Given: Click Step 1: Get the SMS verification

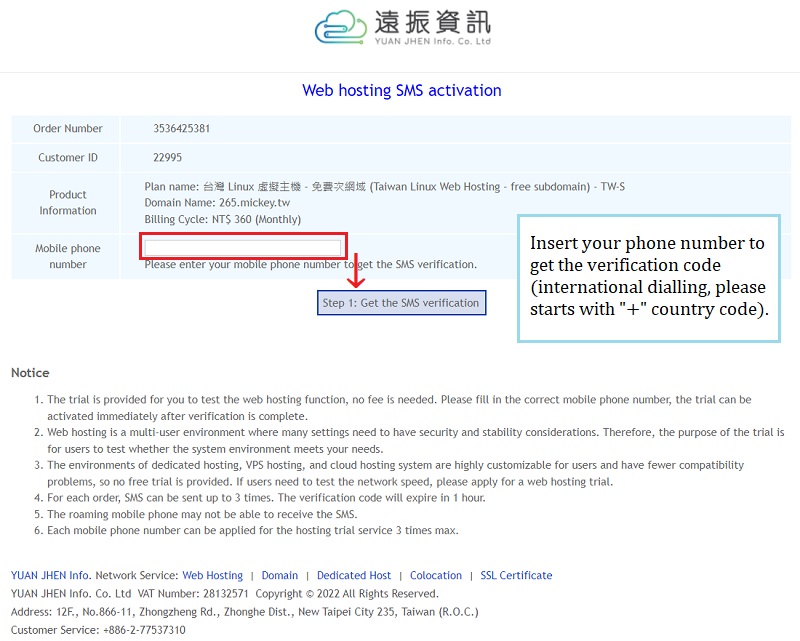Looking at the screenshot, I should click(x=401, y=303).
